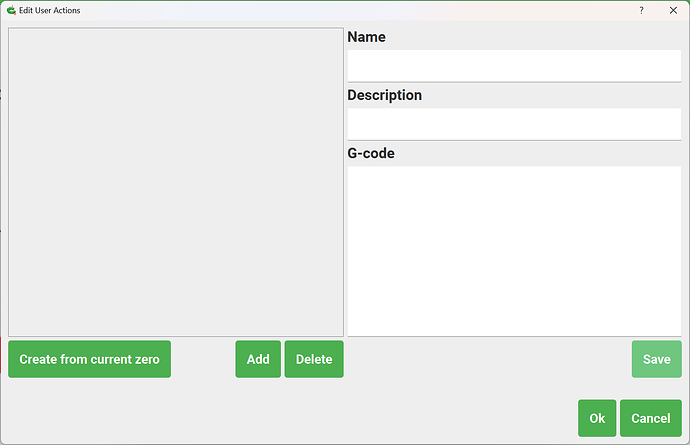Click the Create from current zero button
The image size is (690, 445).
click(x=89, y=359)
